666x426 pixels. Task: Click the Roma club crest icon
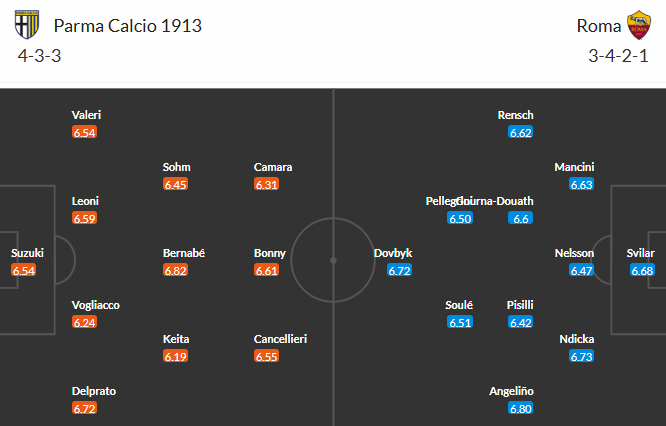point(637,25)
